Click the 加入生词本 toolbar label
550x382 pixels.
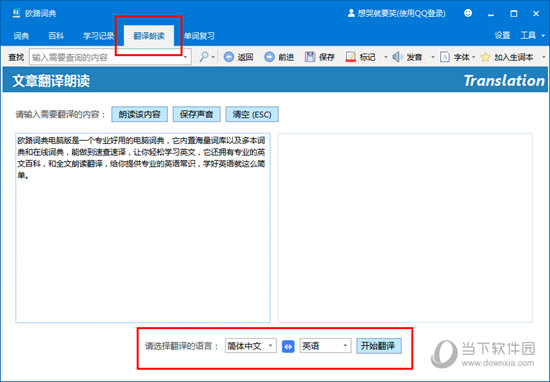click(514, 57)
